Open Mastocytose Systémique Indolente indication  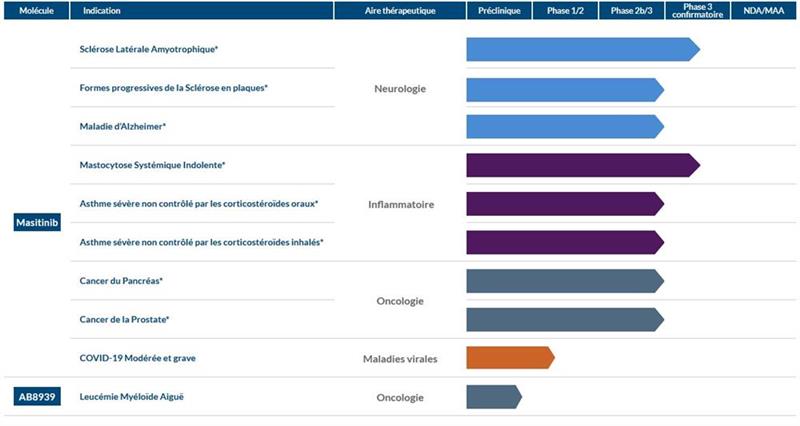pos(152,164)
